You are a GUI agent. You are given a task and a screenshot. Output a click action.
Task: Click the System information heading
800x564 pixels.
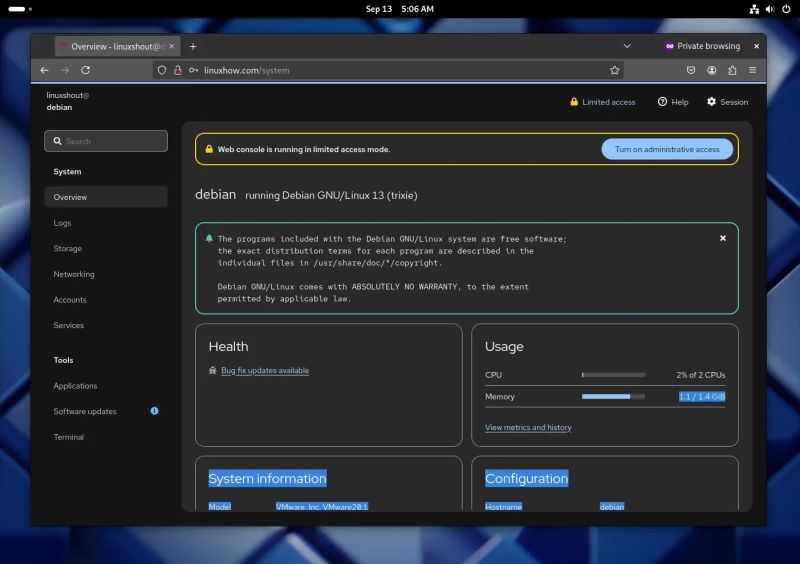(x=267, y=478)
